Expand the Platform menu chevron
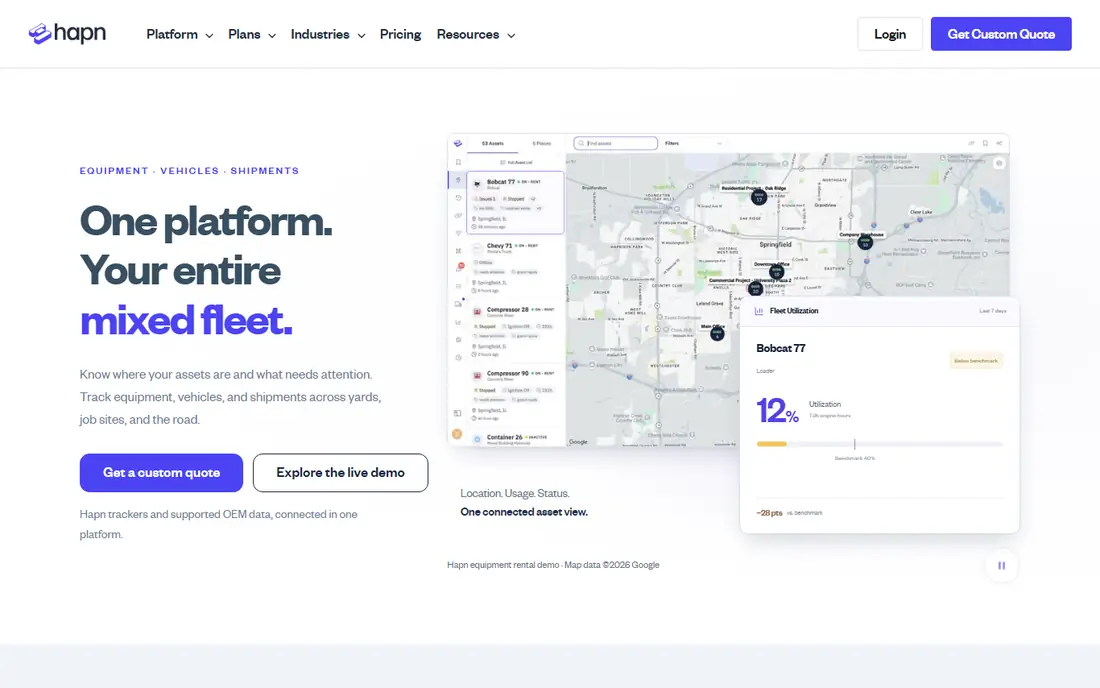 click(x=209, y=35)
